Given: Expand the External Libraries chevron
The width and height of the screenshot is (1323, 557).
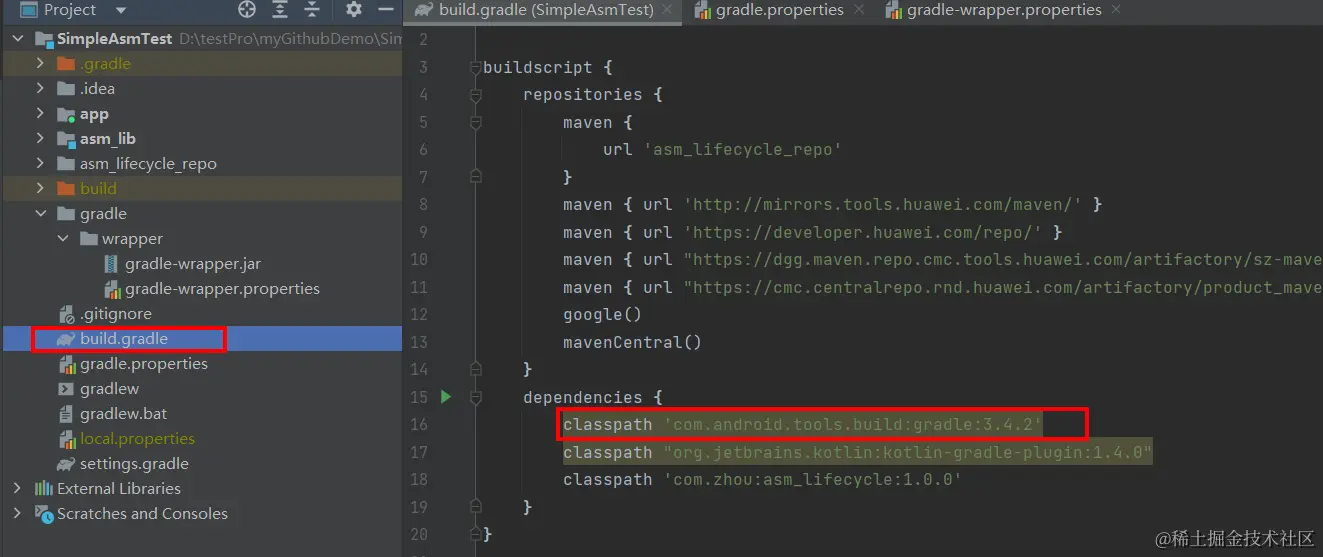Looking at the screenshot, I should pyautogui.click(x=17, y=489).
